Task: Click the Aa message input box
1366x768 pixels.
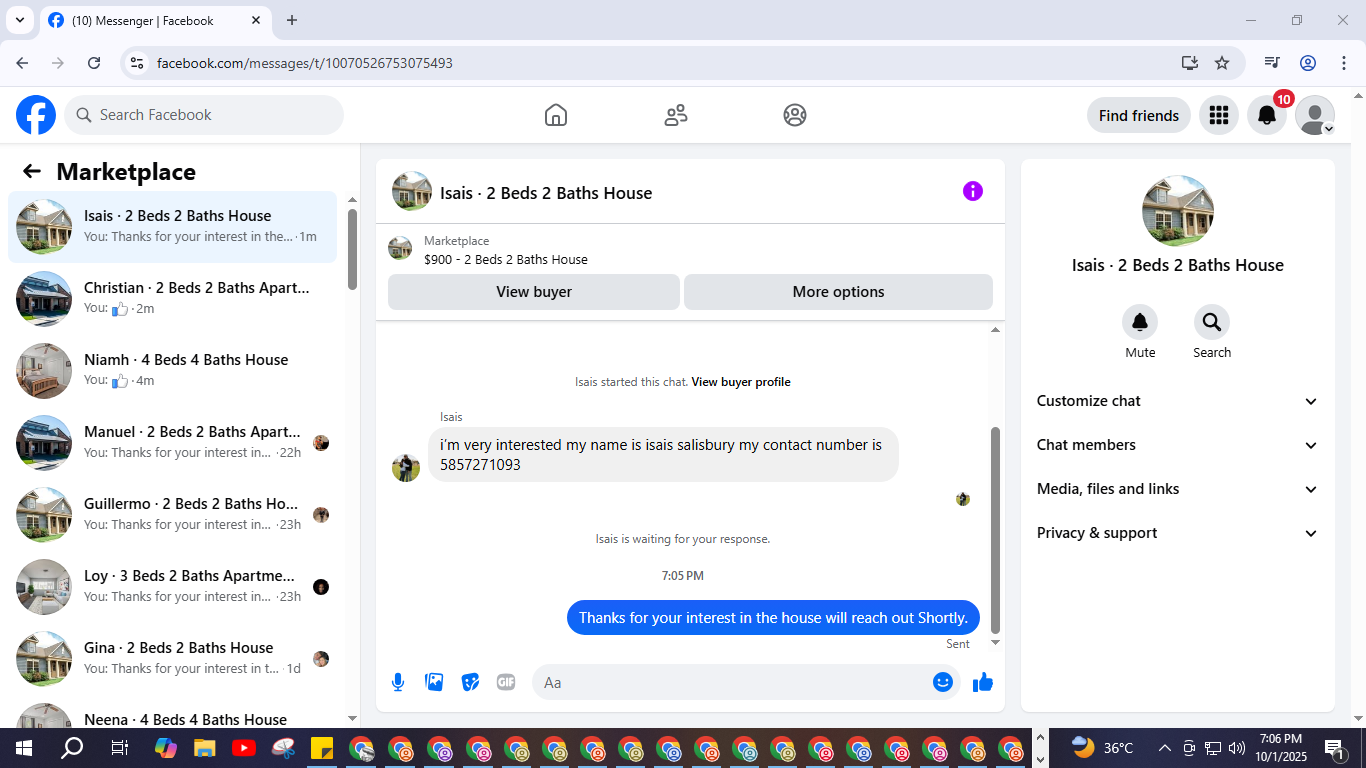Action: point(733,682)
